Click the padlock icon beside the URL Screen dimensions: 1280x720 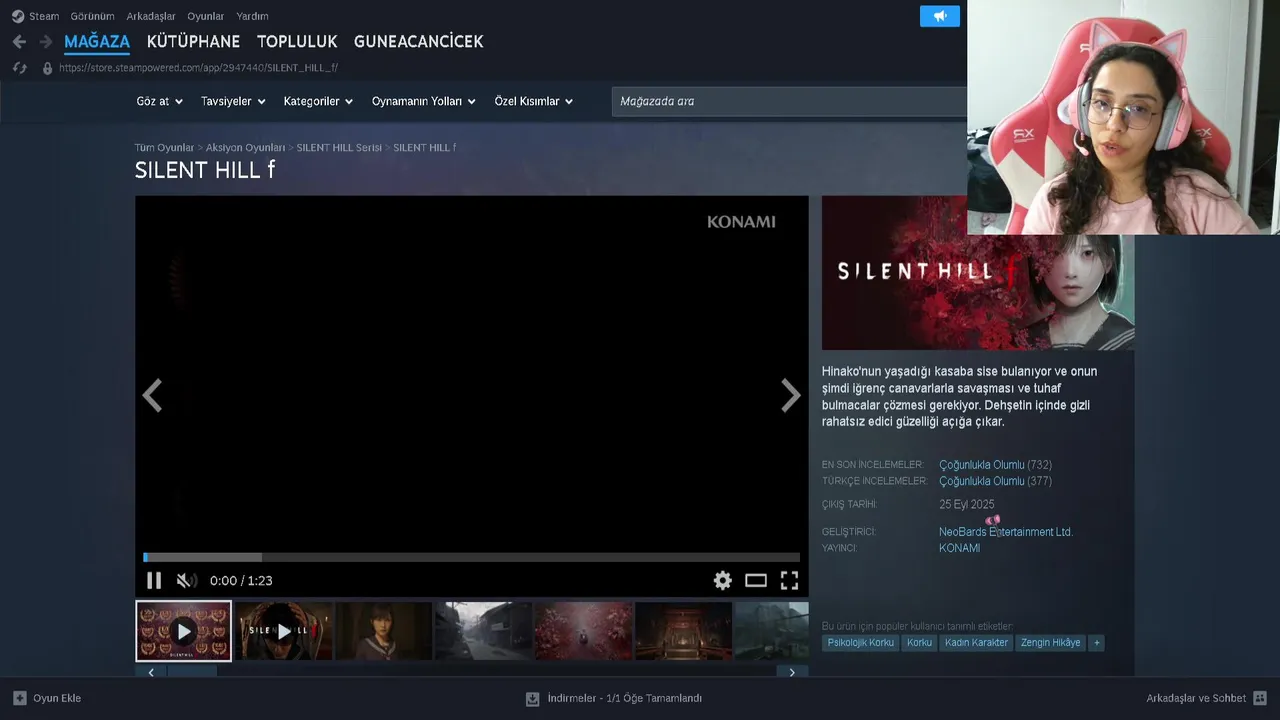pyautogui.click(x=47, y=68)
